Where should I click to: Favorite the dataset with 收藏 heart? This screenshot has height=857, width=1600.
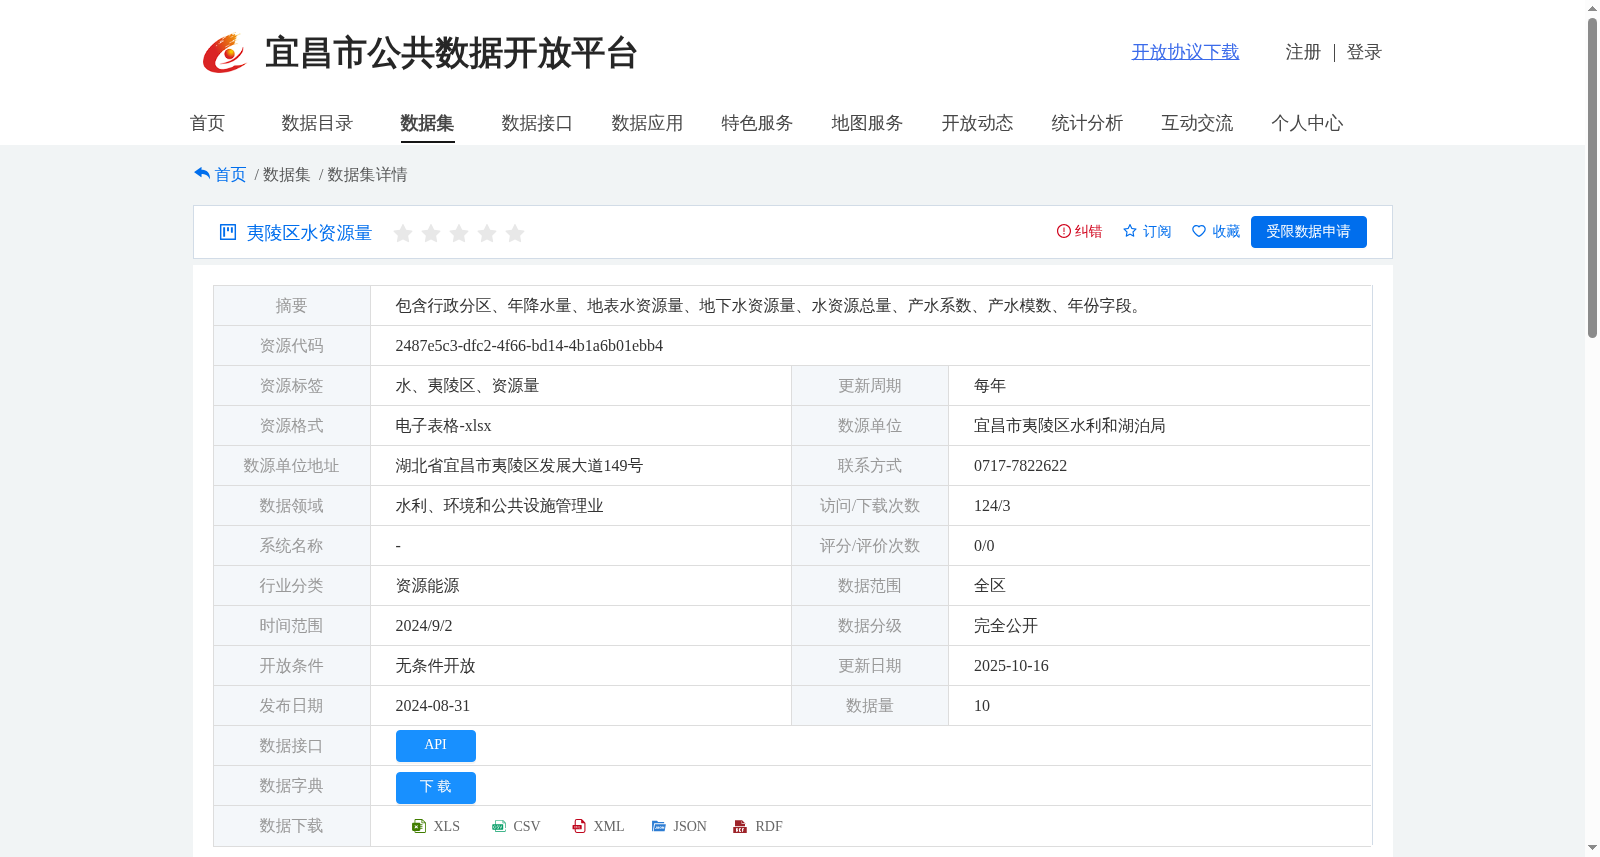pyautogui.click(x=1199, y=231)
